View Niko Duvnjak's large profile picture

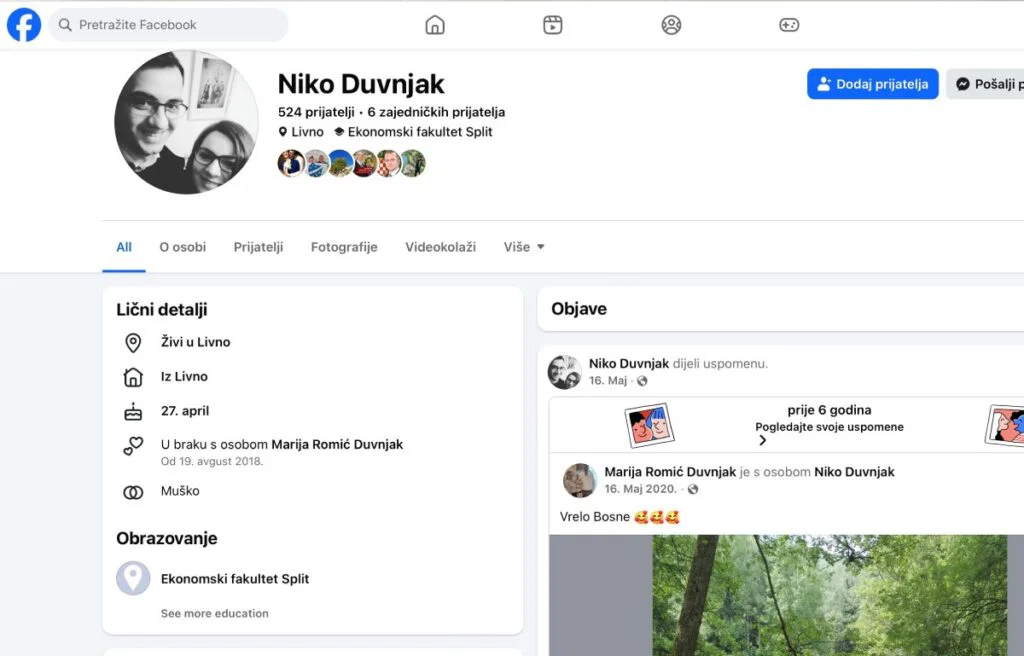pos(186,122)
